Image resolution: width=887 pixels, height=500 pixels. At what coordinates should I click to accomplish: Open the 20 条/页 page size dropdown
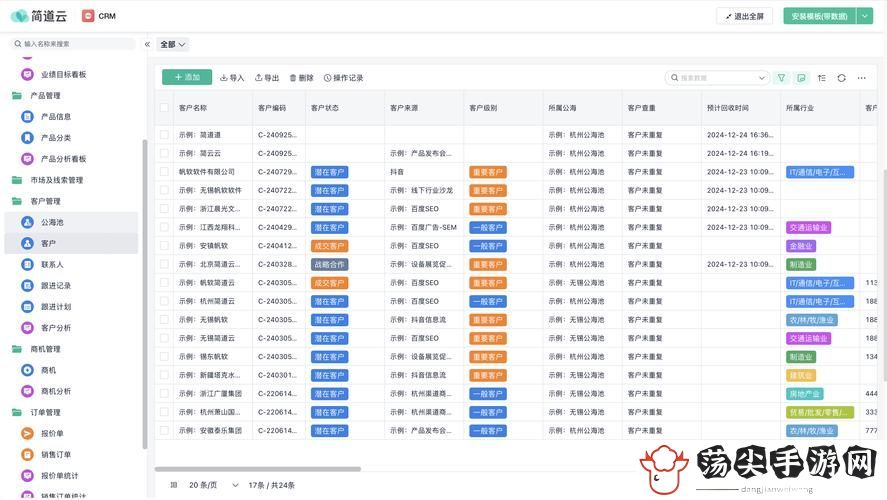[213, 485]
